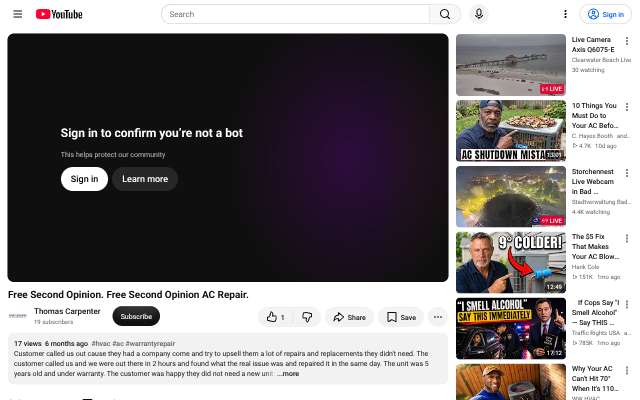Open options for Live Camera Axis video

pyautogui.click(x=627, y=41)
